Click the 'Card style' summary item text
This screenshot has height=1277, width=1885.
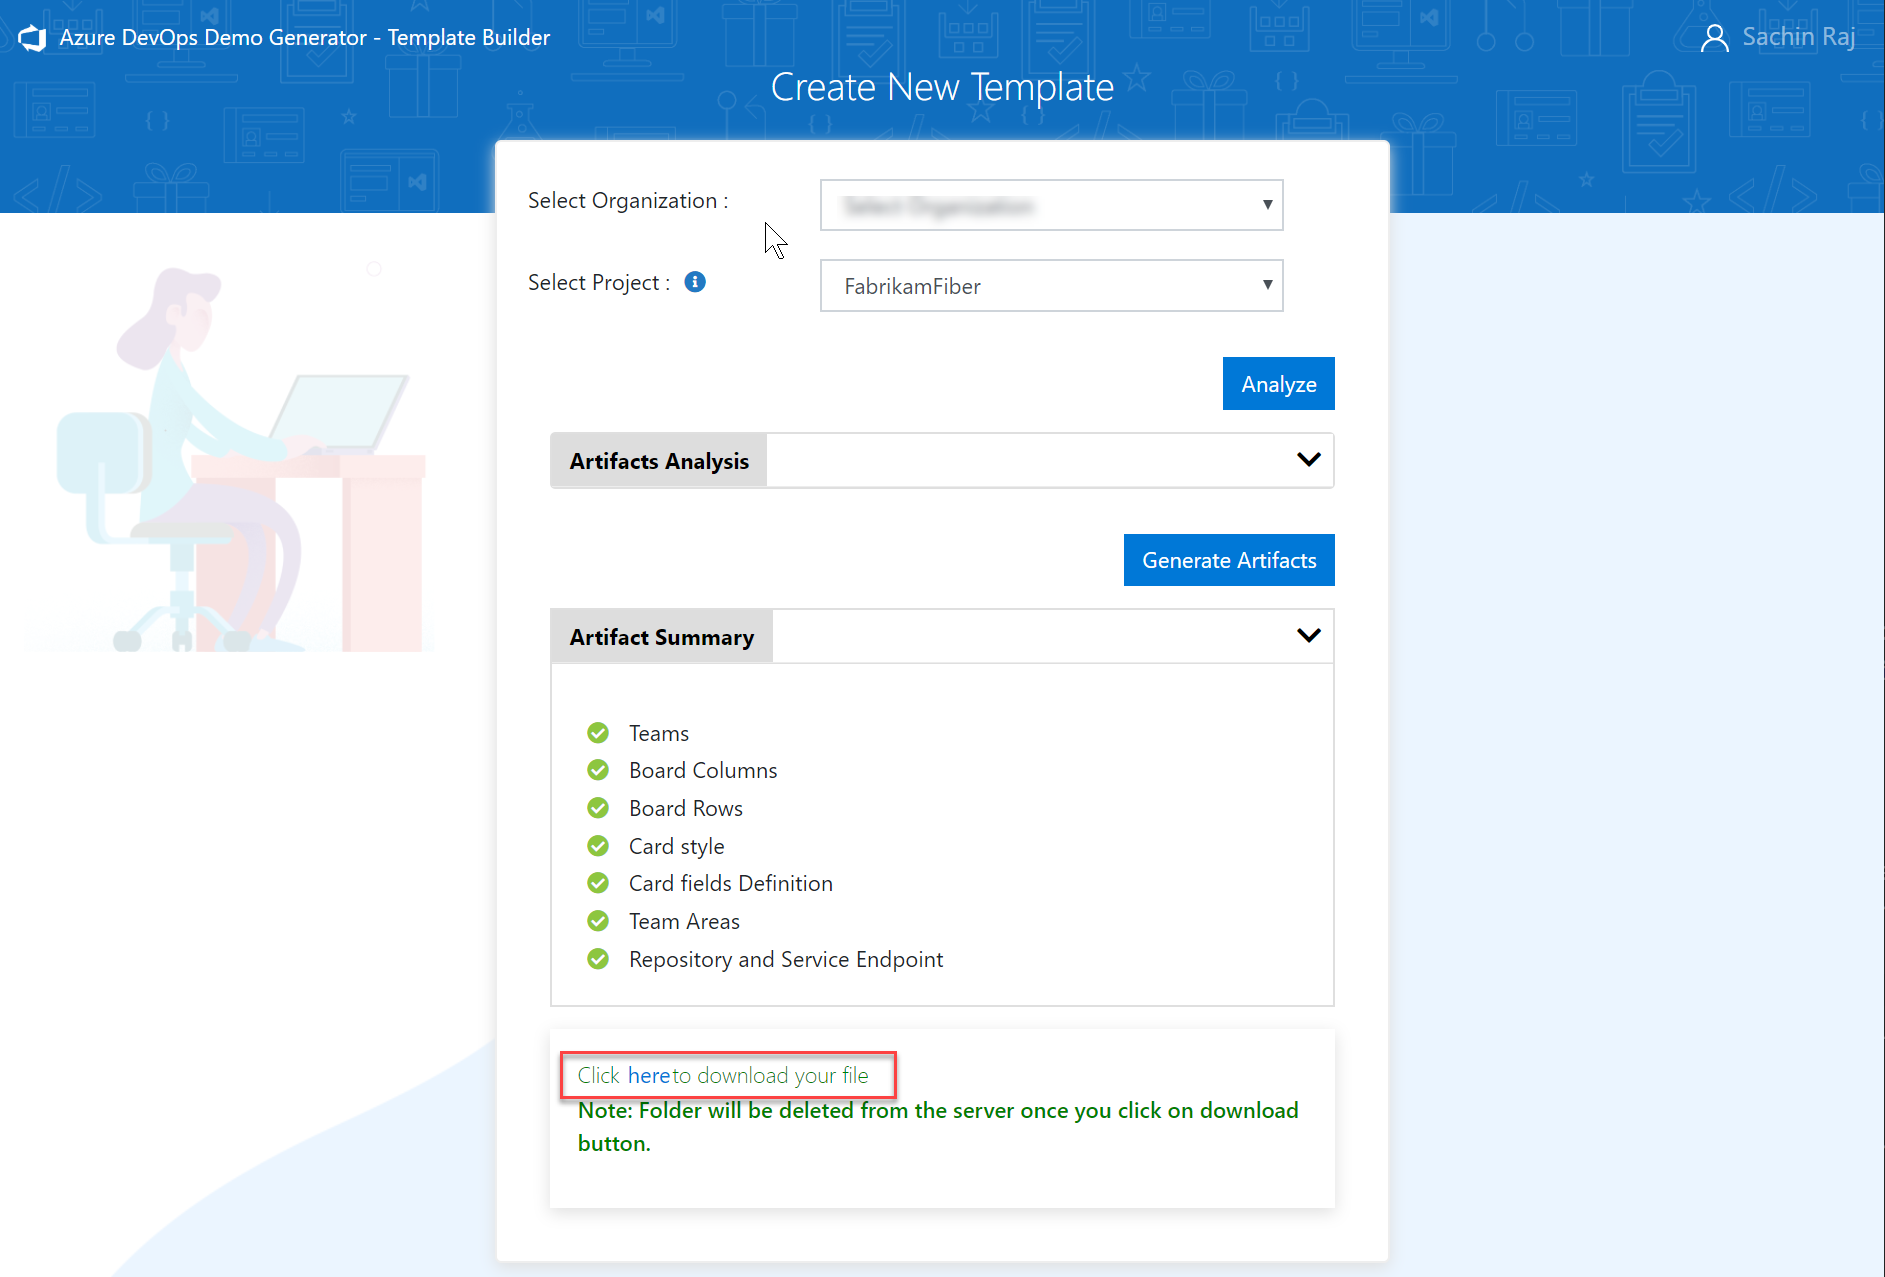677,846
